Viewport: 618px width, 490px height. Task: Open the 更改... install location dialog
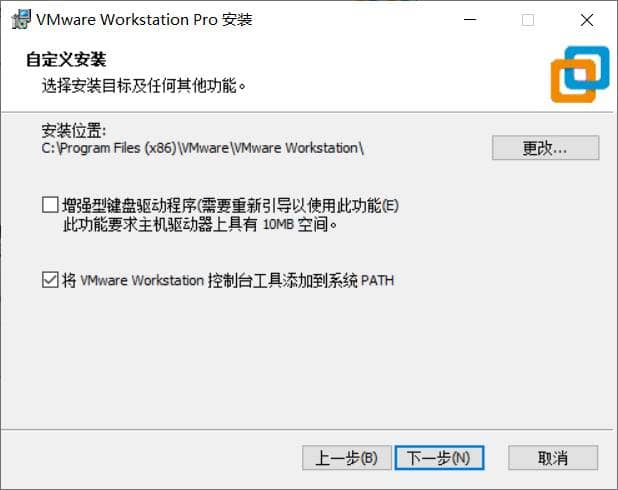tap(545, 148)
